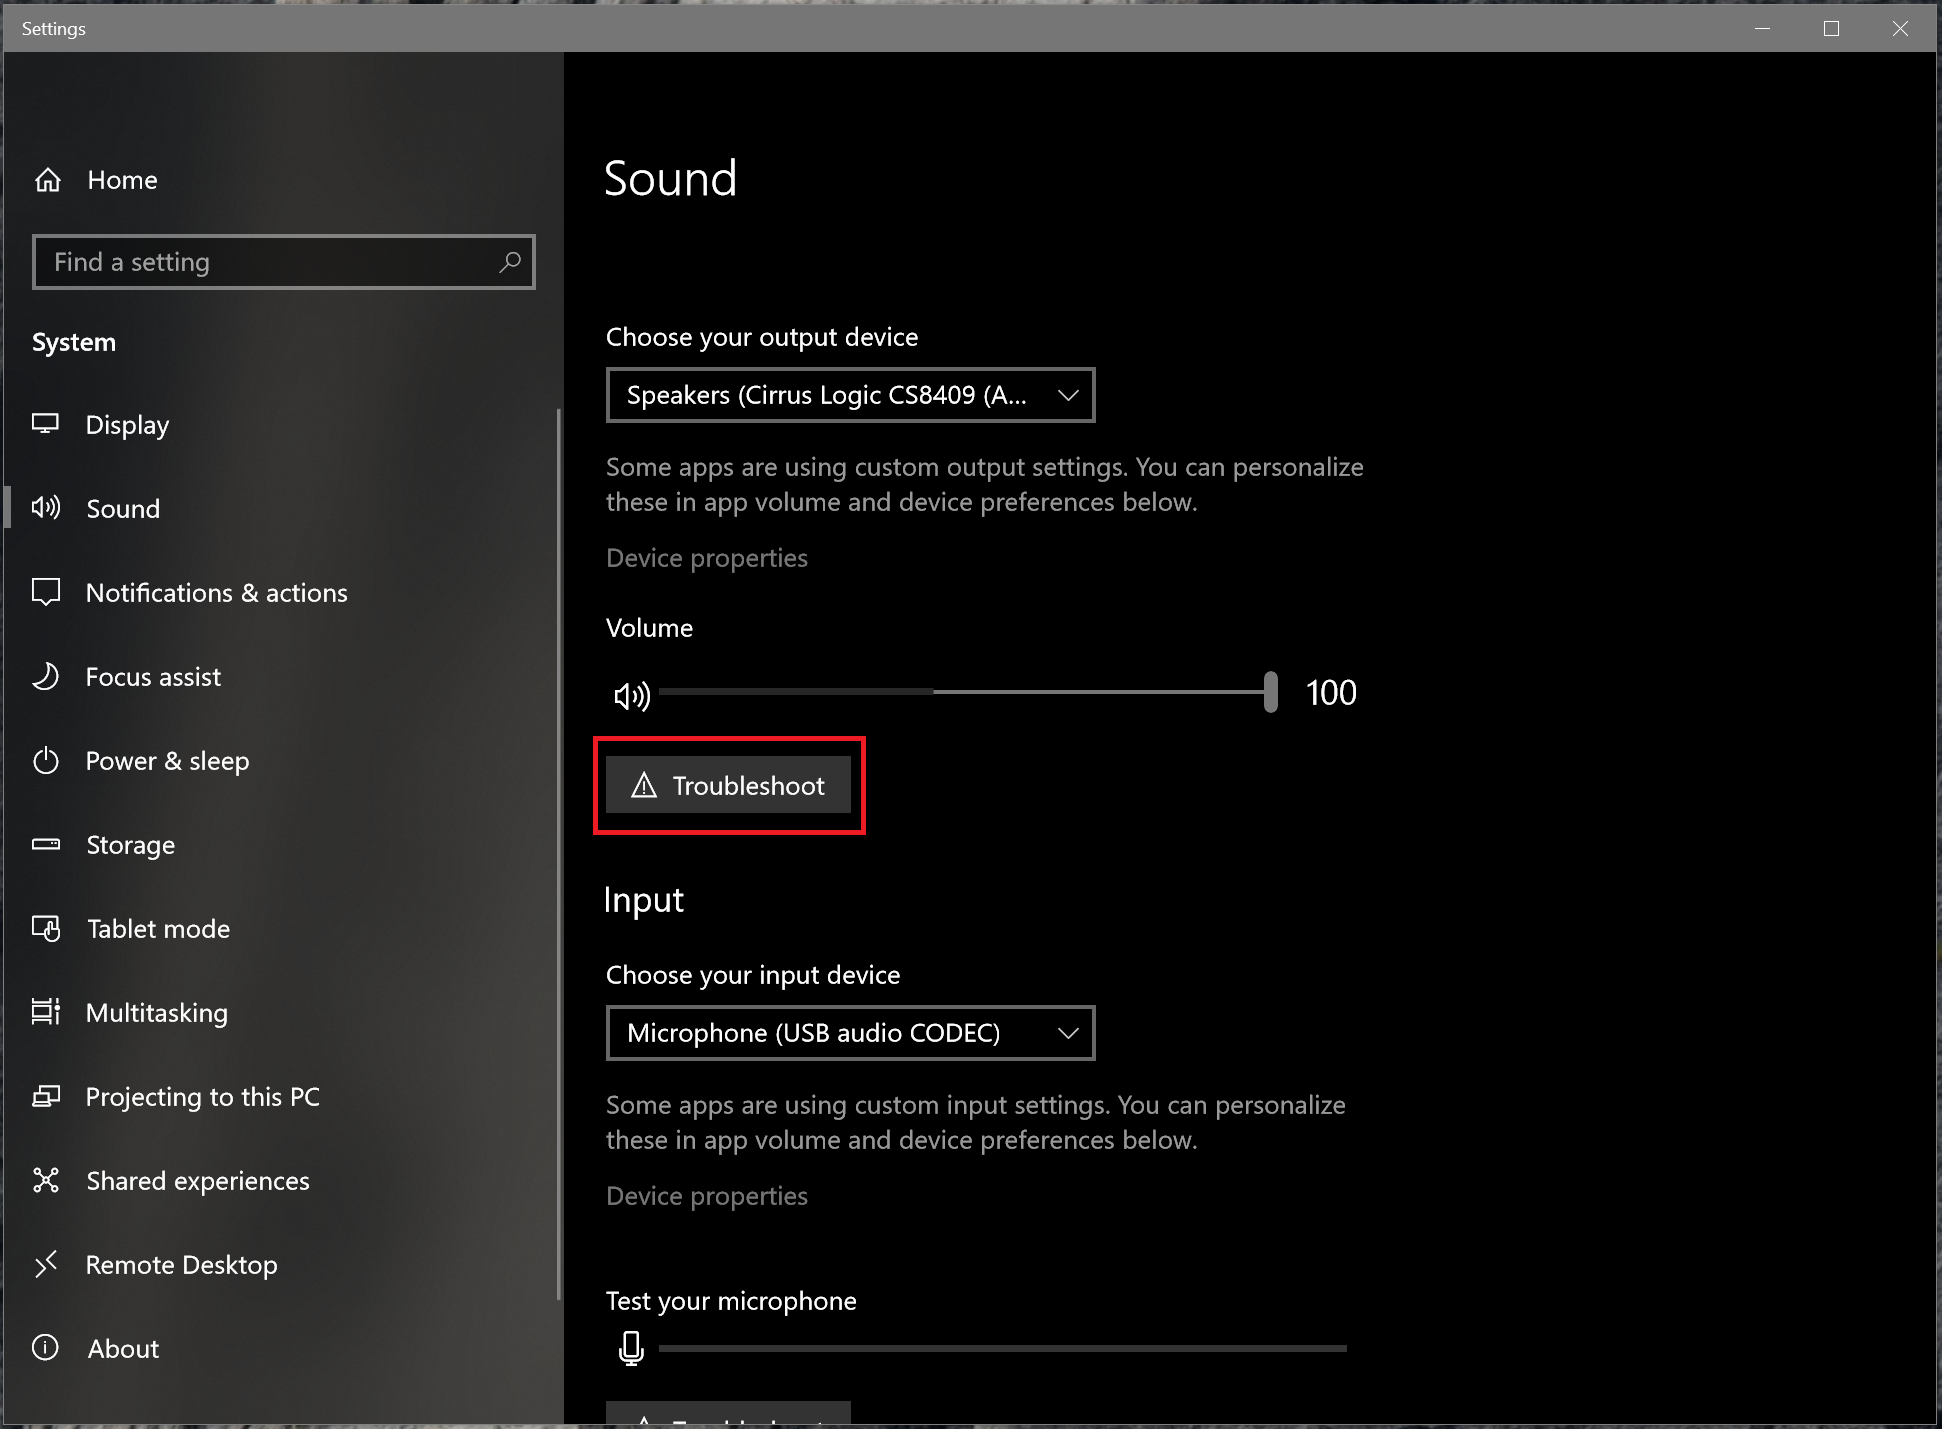Click the Shared experiences icon
The image size is (1942, 1429).
click(46, 1181)
